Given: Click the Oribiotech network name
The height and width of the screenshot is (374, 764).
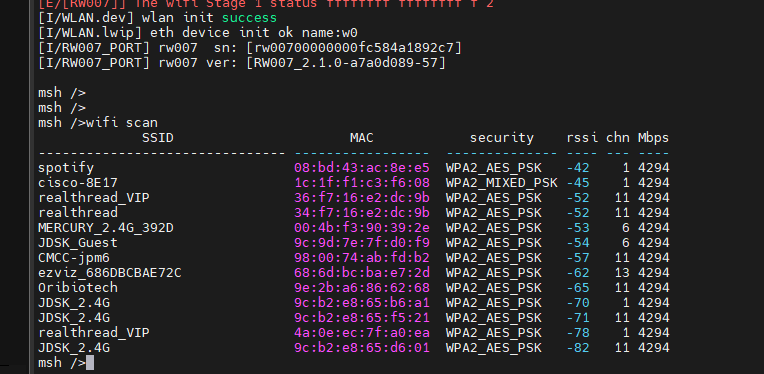Looking at the screenshot, I should click(x=78, y=288).
